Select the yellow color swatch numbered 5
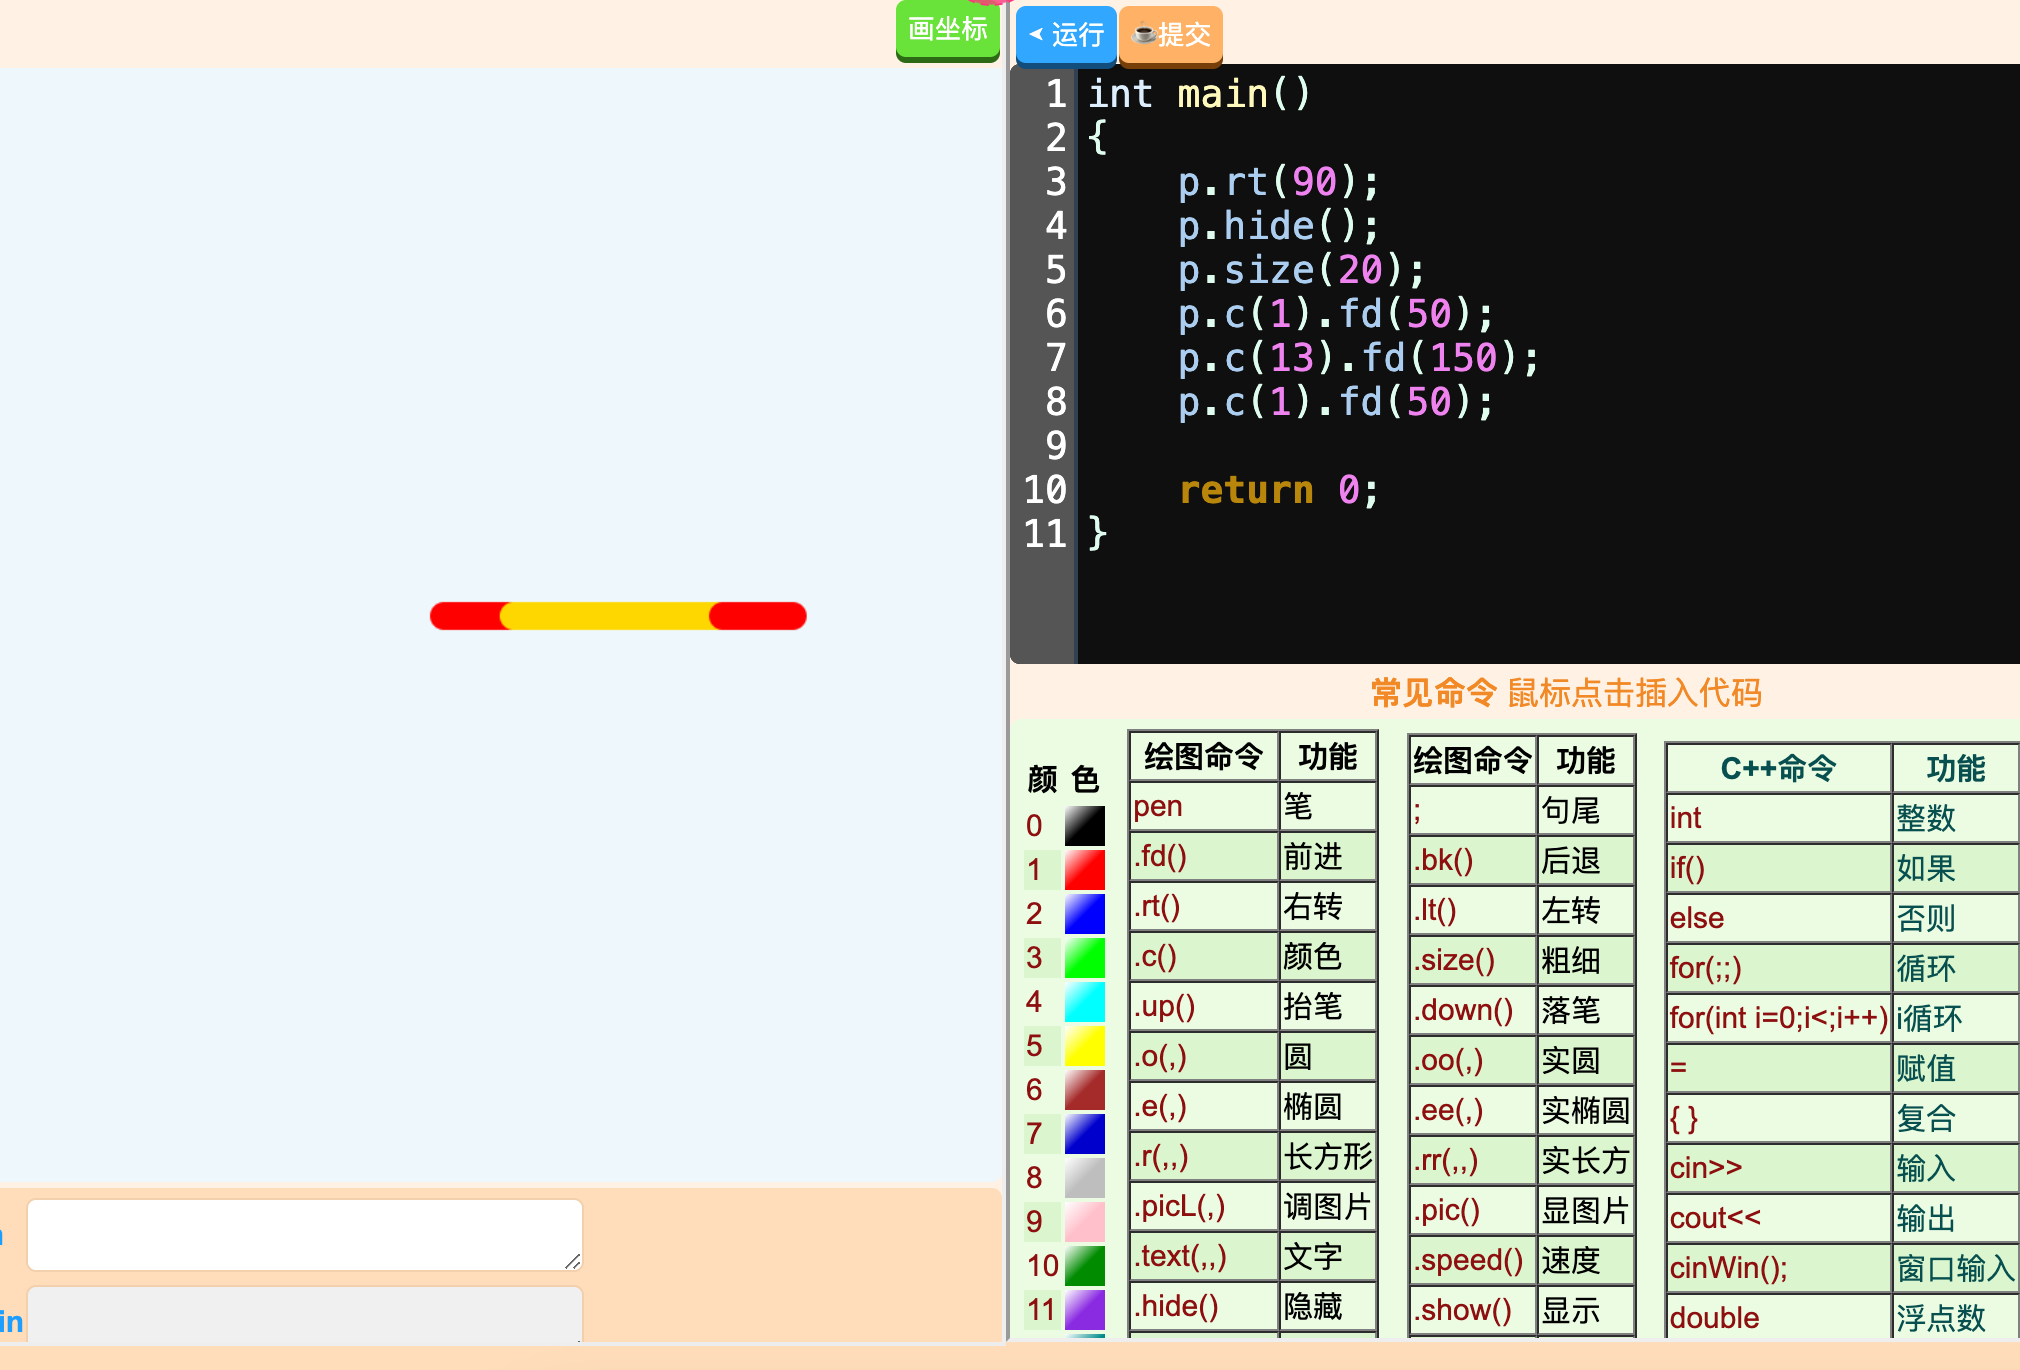 tap(1084, 1045)
